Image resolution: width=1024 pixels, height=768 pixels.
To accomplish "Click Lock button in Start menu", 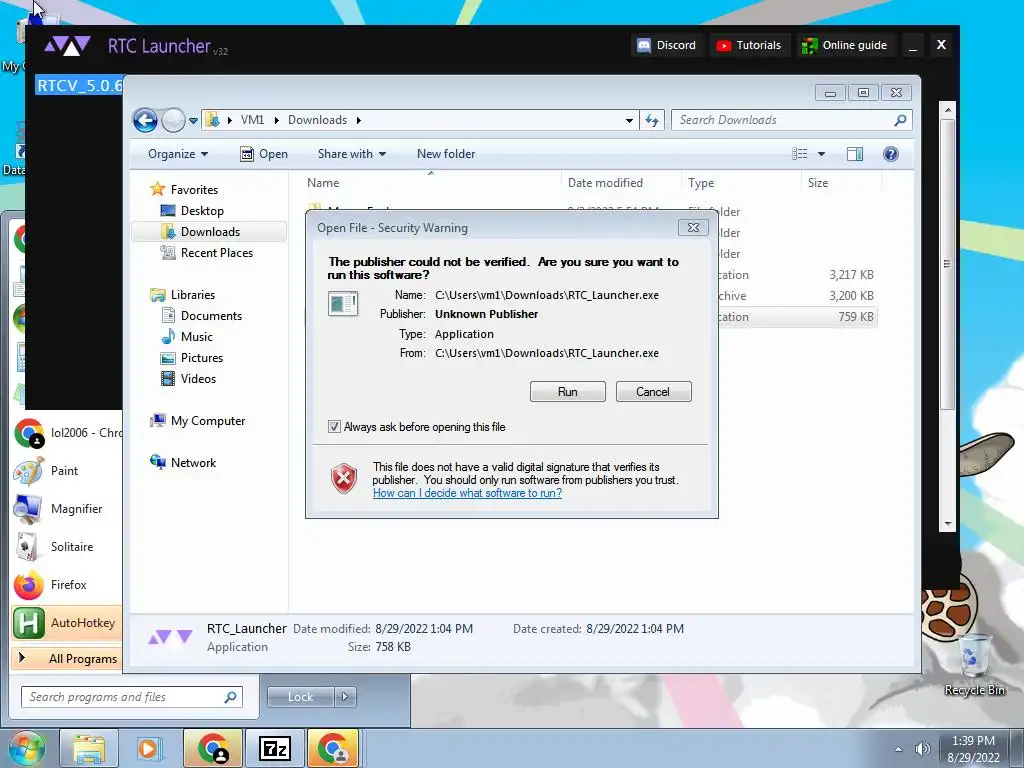I will pyautogui.click(x=300, y=697).
